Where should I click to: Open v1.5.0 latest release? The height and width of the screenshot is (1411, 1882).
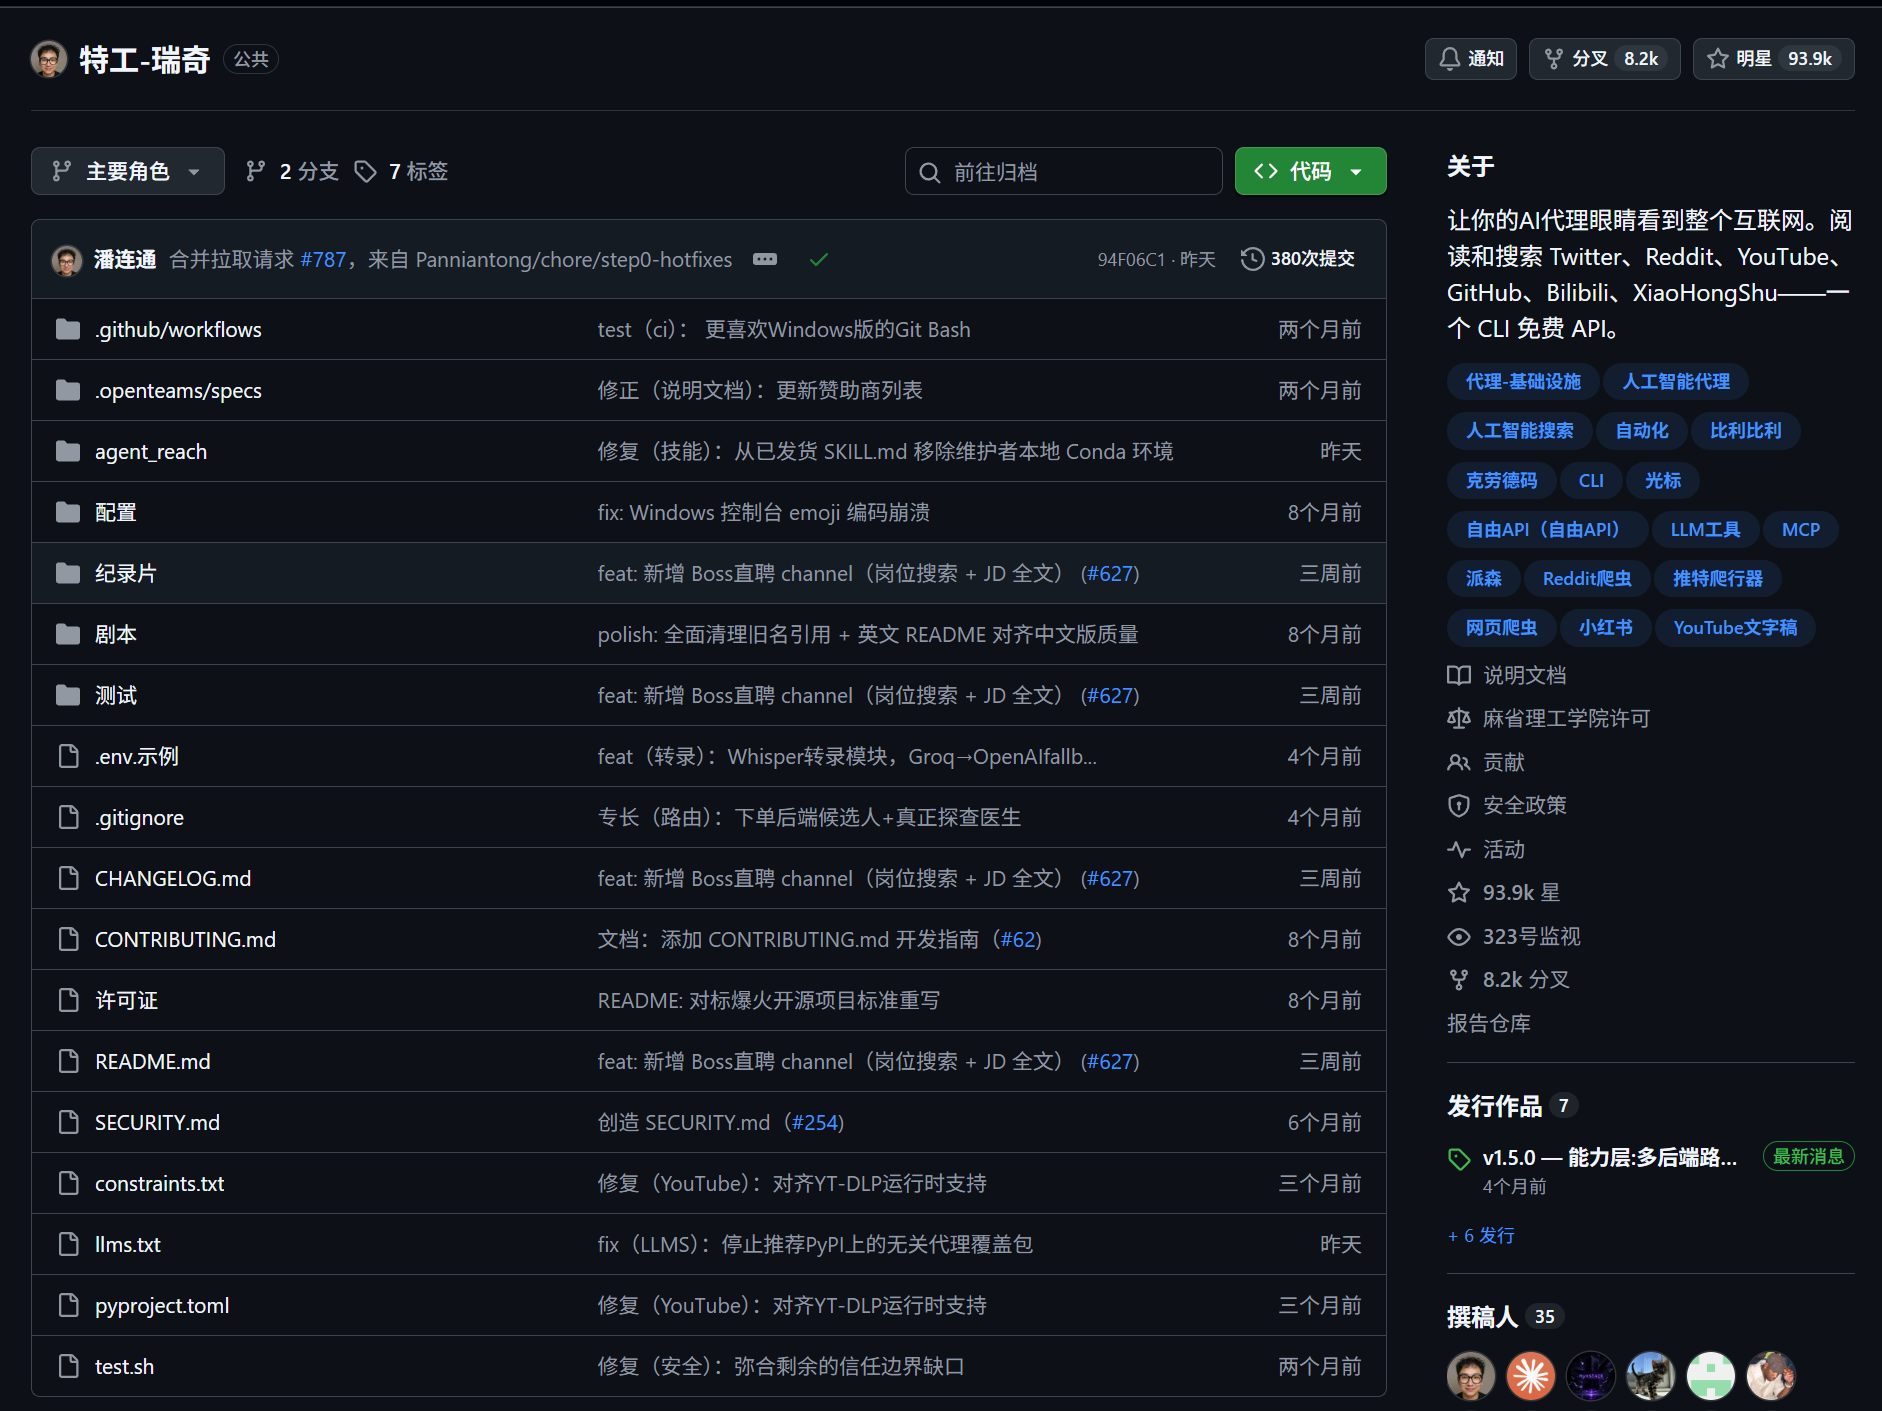click(x=1609, y=1158)
